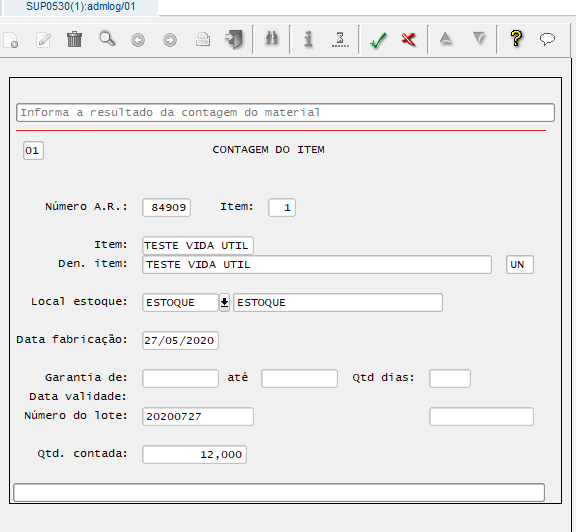Viewport: 576px width, 532px height.
Task: Click the CONTAGEM DO ITEM heading
Action: 269,150
